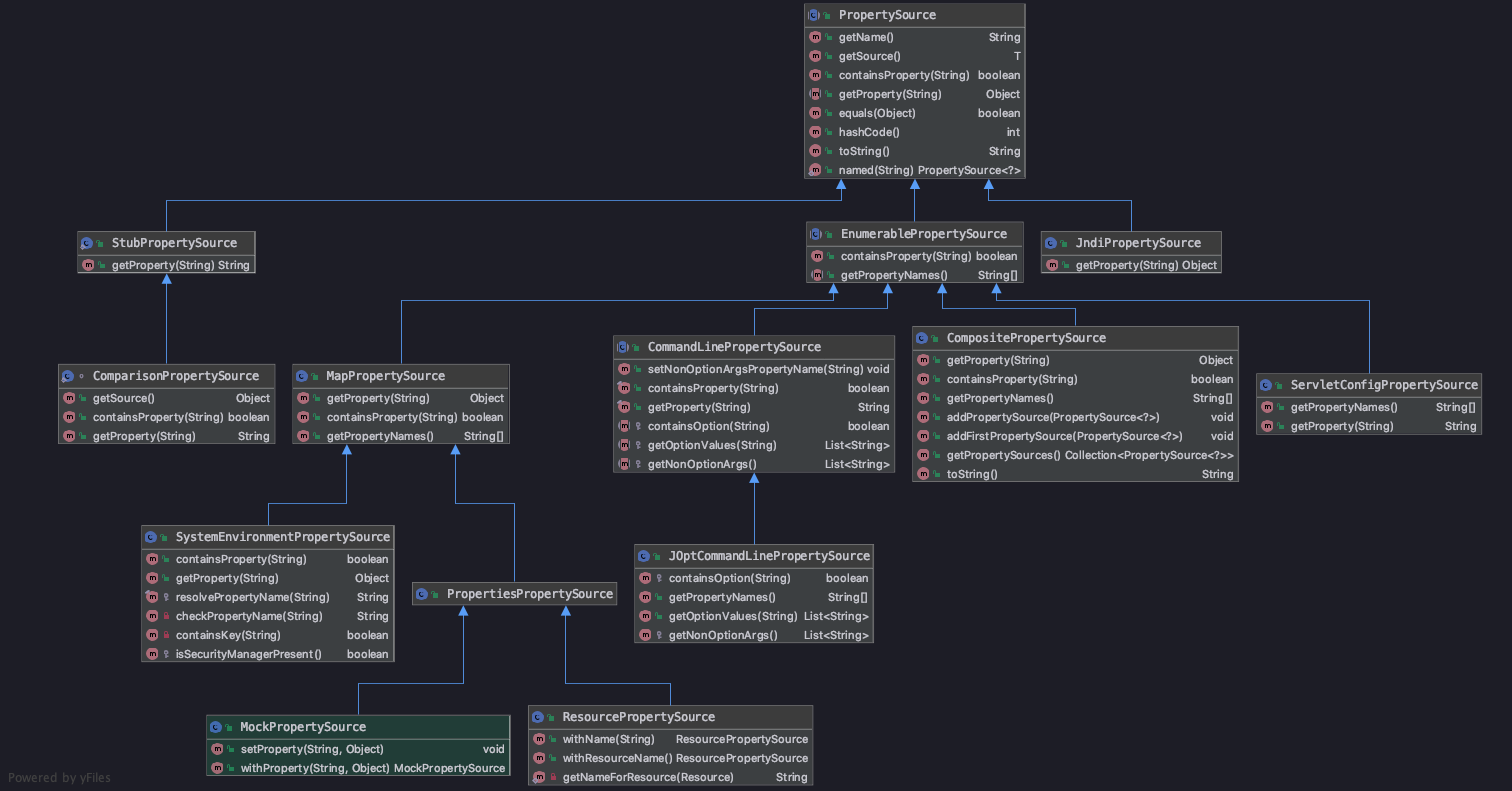Select getPropertySources() method row

point(1075,455)
